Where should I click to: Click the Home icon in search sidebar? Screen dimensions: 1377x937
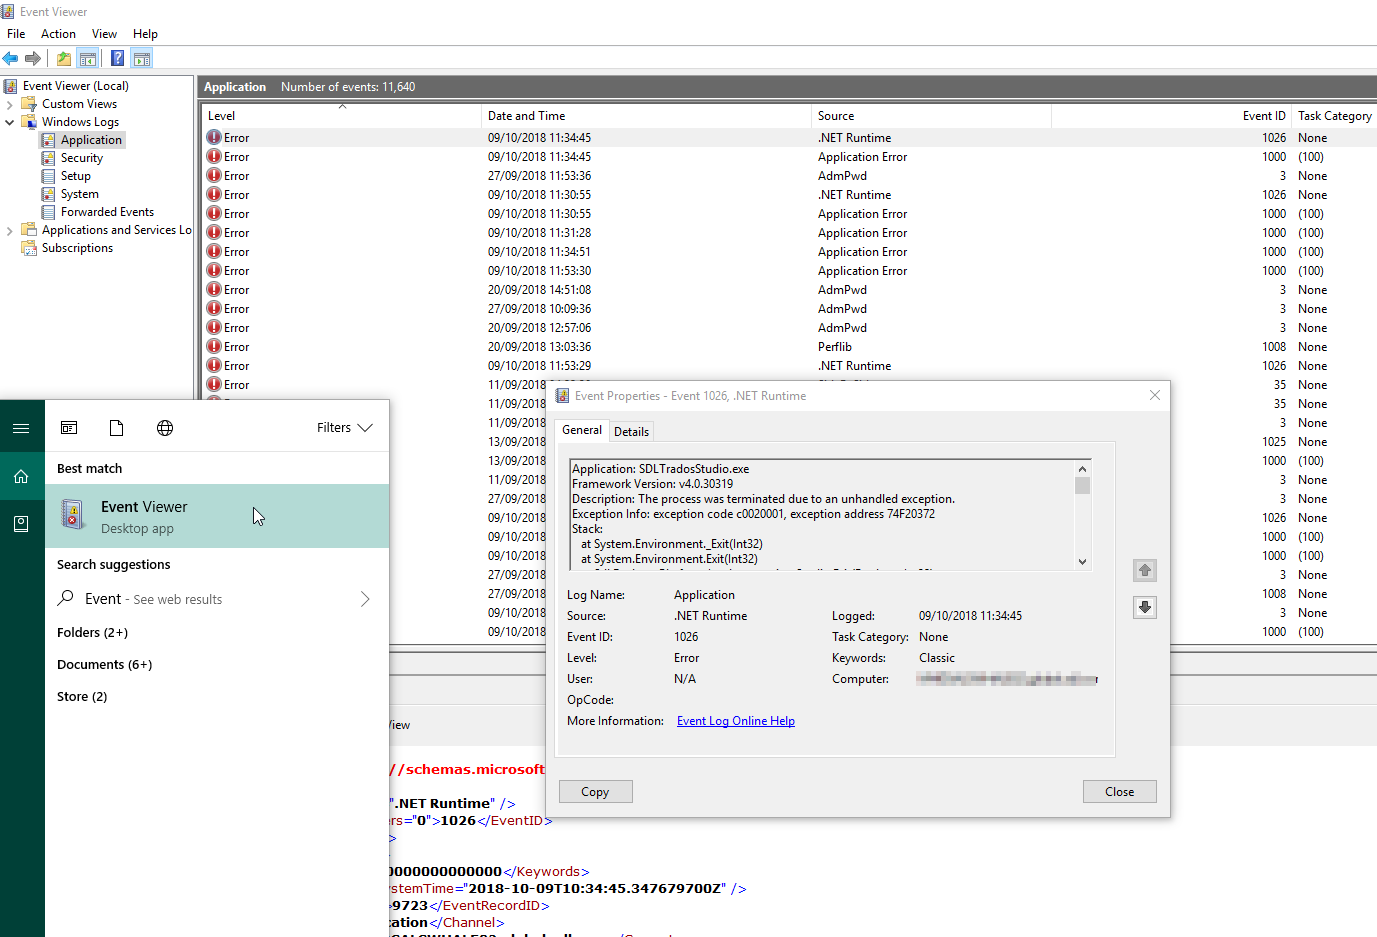point(21,477)
